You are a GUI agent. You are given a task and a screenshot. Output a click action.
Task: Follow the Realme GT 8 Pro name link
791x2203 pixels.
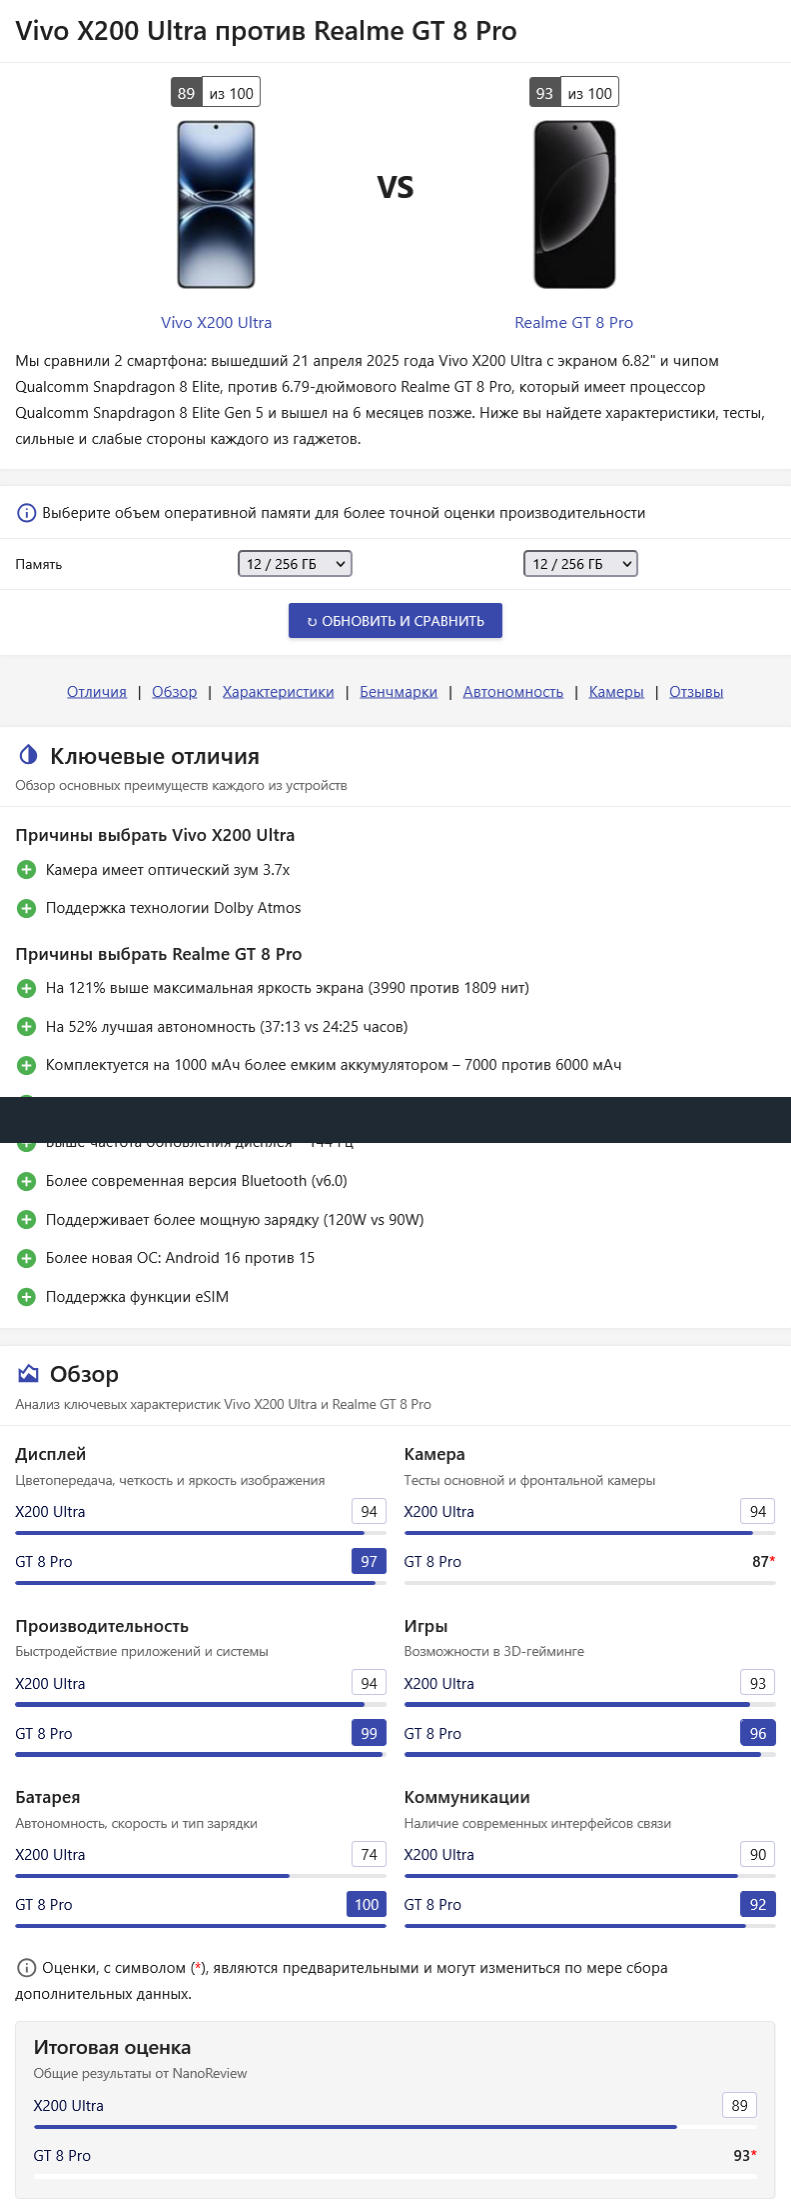tap(574, 322)
